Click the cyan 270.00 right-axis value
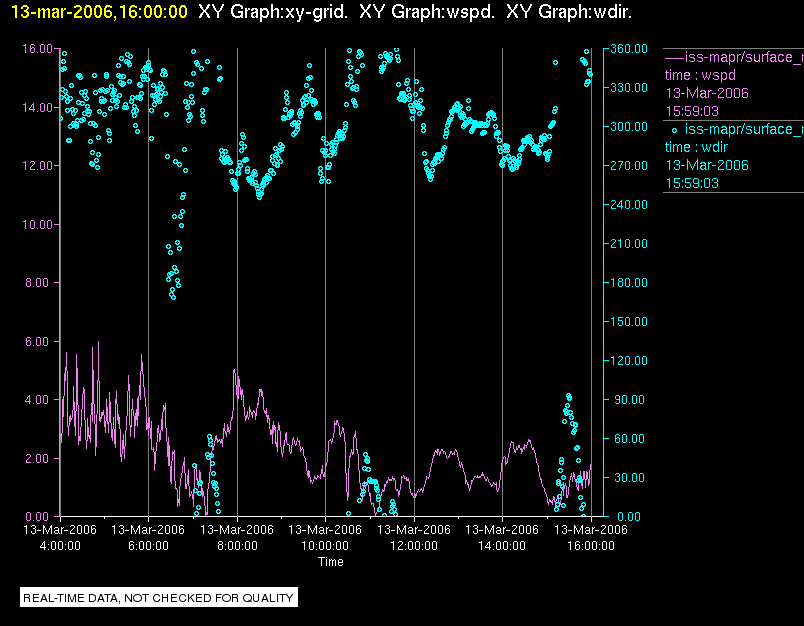The height and width of the screenshot is (626, 804). [629, 166]
